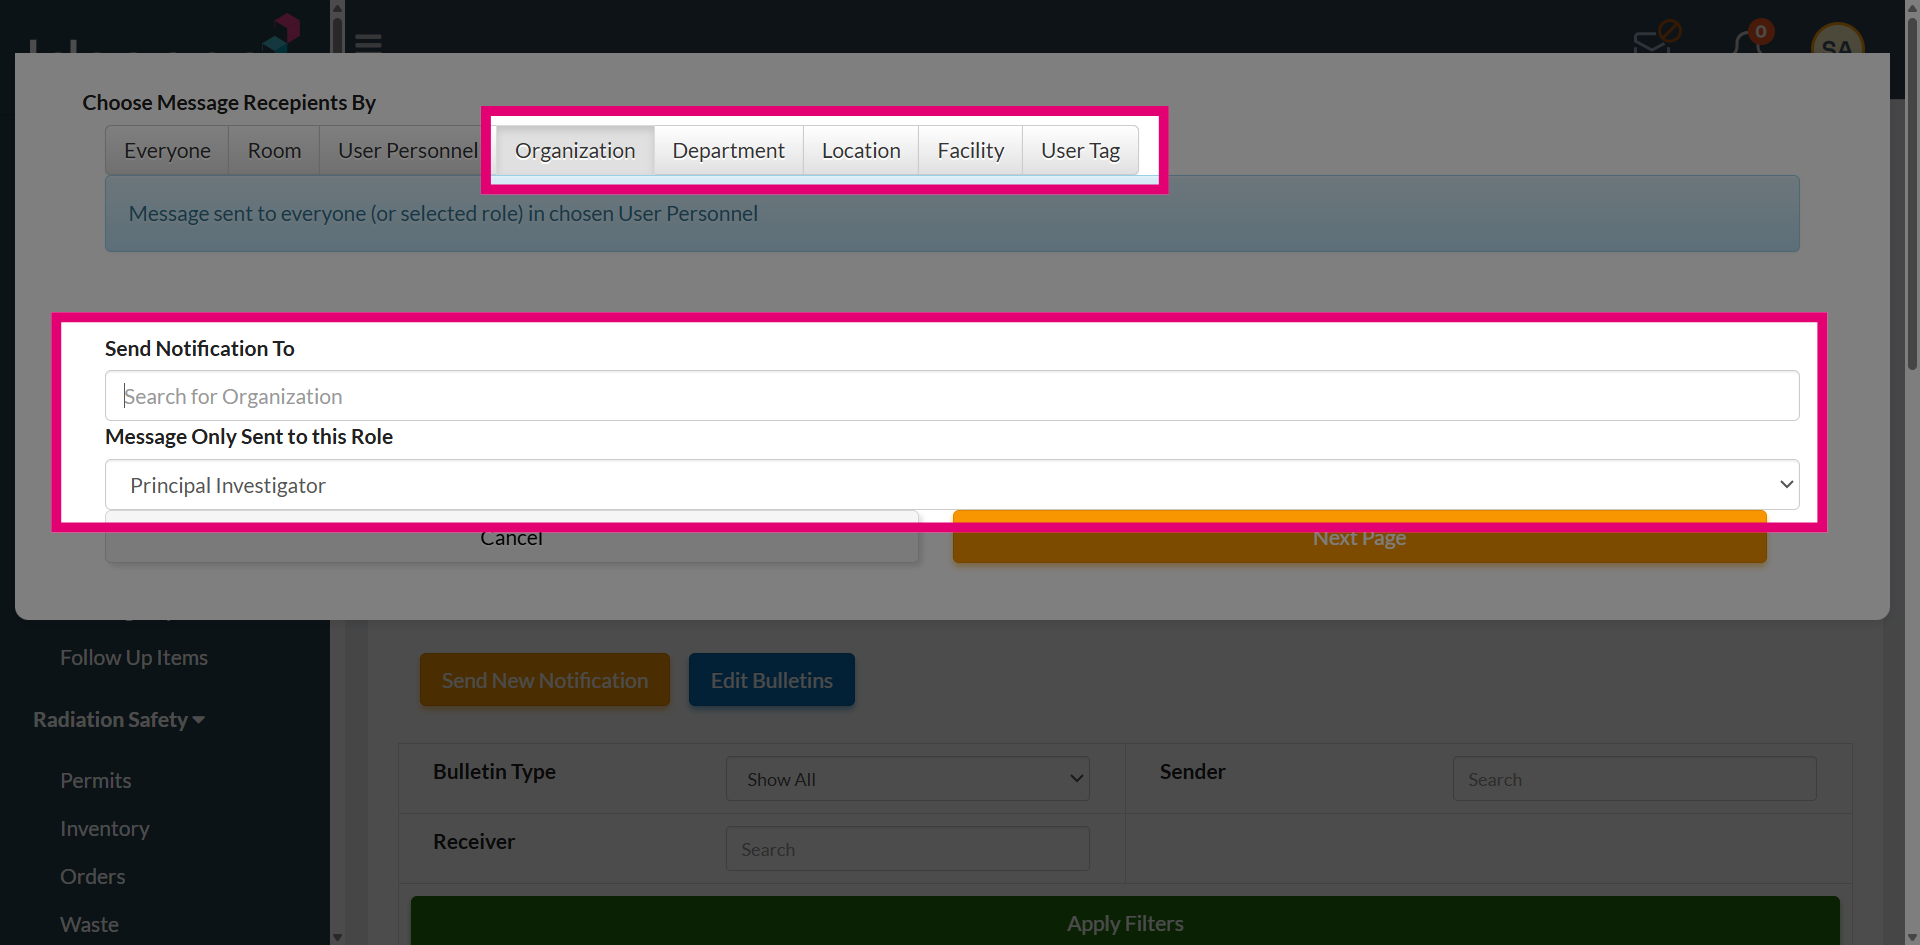Viewport: 1920px width, 945px height.
Task: Switch to the Facility tab
Action: coord(970,150)
